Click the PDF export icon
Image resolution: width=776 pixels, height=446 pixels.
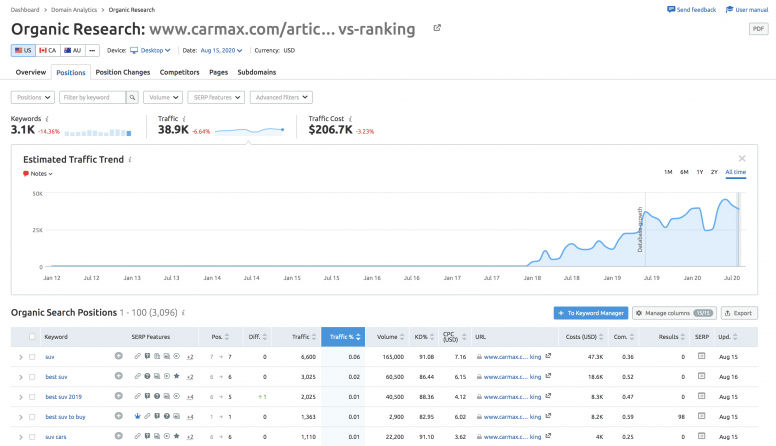coord(757,29)
